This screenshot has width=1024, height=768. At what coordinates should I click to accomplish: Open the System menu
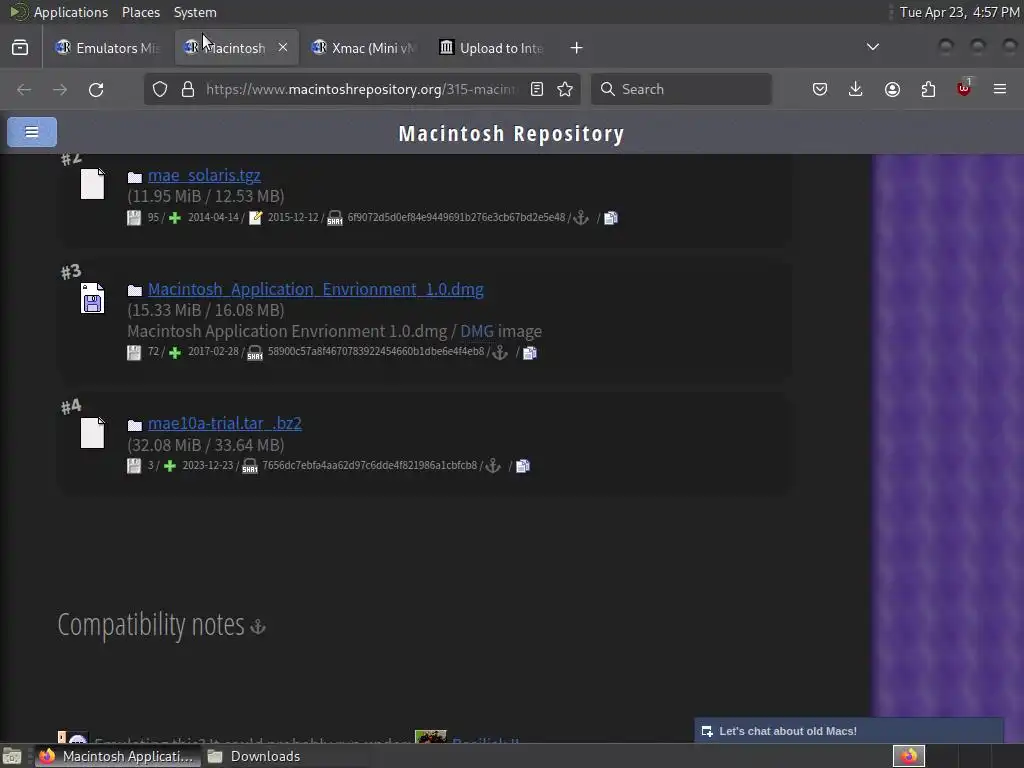pos(195,12)
